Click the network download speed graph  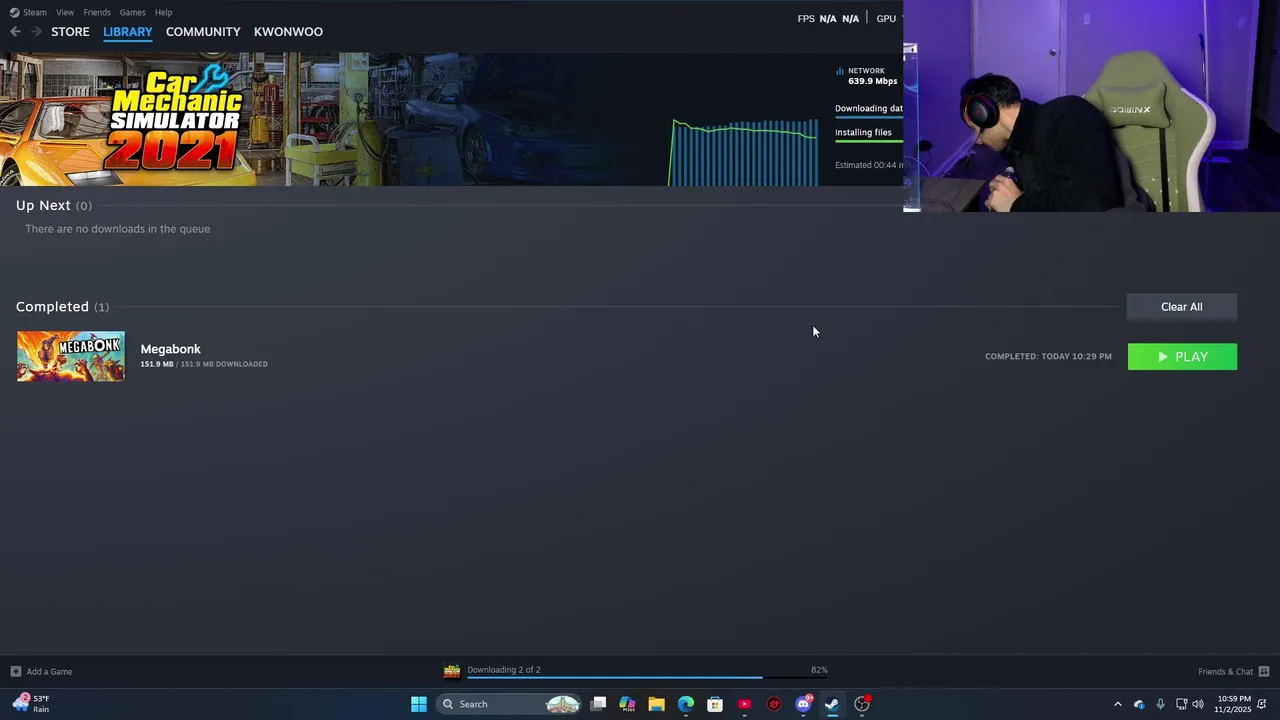[x=744, y=152]
